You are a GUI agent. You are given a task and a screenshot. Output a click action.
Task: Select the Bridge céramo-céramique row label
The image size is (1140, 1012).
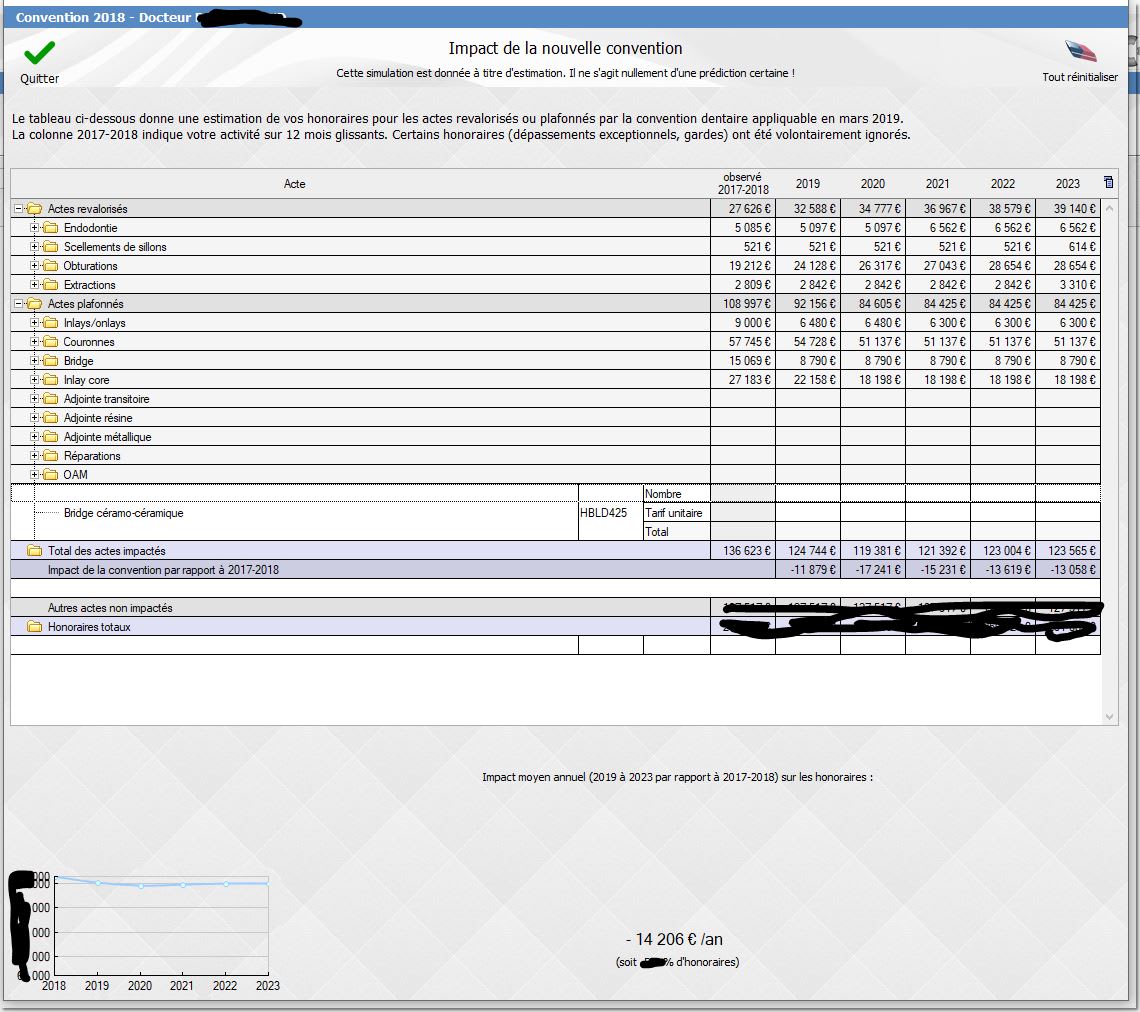(x=124, y=513)
